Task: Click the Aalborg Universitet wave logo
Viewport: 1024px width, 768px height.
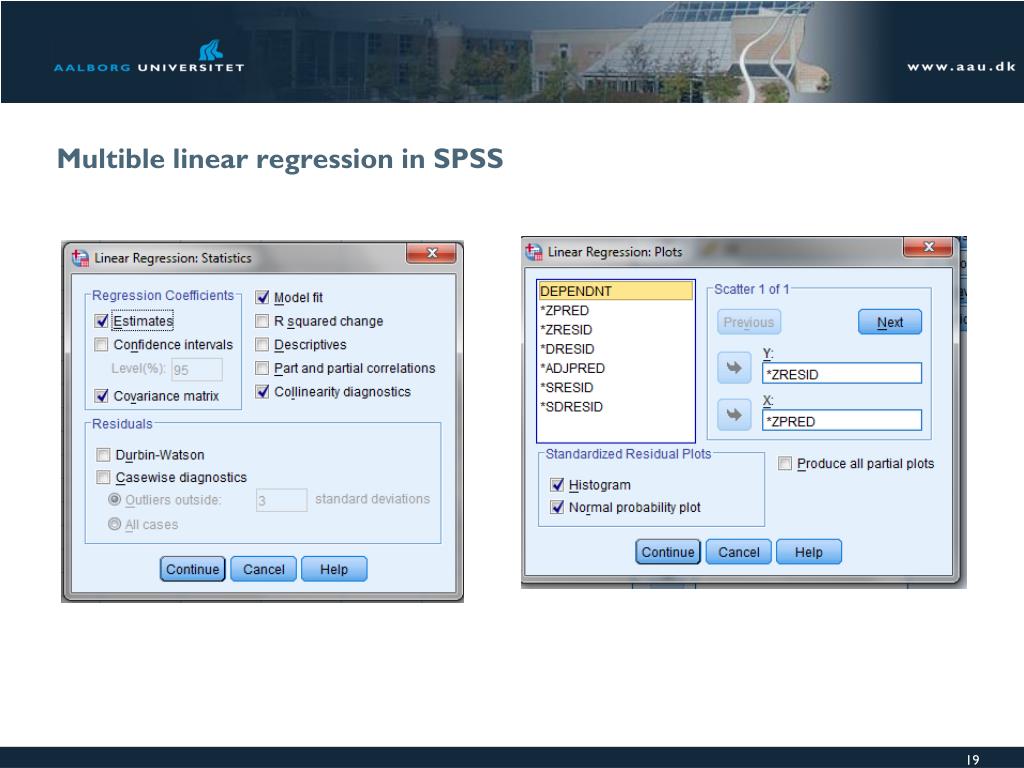Action: point(210,50)
